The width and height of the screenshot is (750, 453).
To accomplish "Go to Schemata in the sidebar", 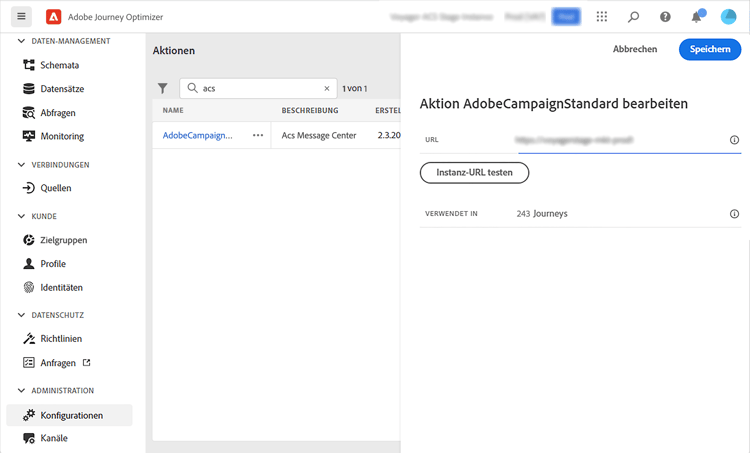I will (x=59, y=65).
